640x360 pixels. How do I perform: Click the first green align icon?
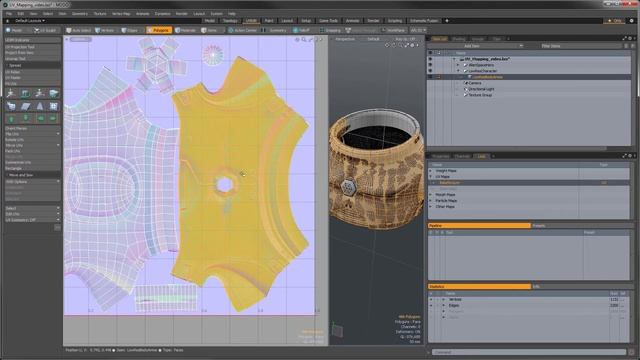click(11, 118)
